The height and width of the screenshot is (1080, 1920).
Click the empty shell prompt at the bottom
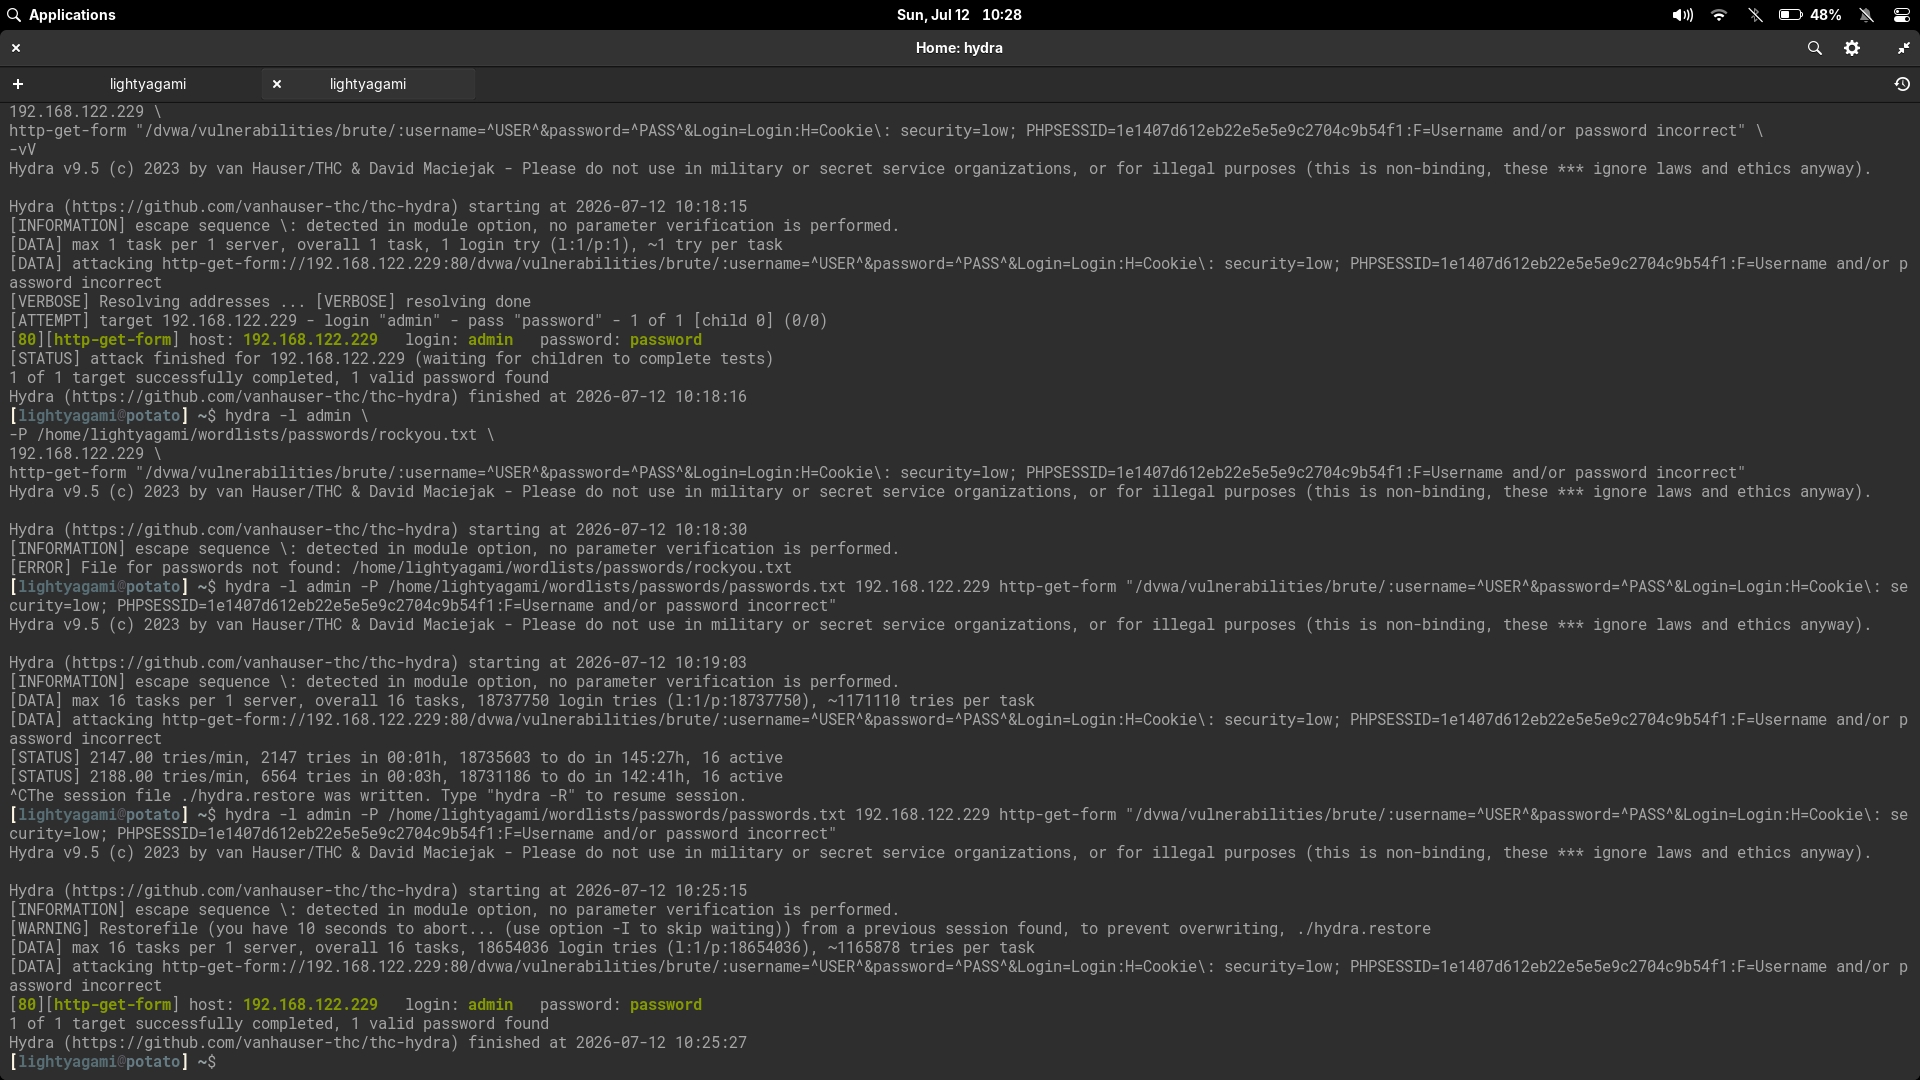tap(113, 1062)
